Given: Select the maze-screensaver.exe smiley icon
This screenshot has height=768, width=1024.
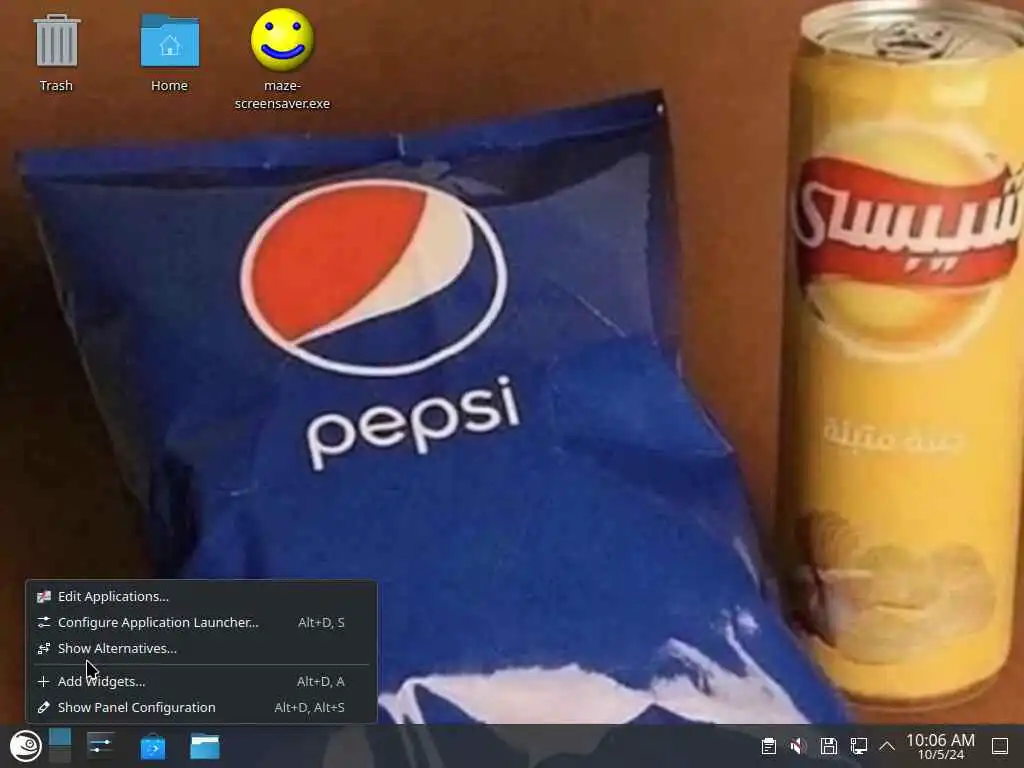Looking at the screenshot, I should tap(282, 39).
